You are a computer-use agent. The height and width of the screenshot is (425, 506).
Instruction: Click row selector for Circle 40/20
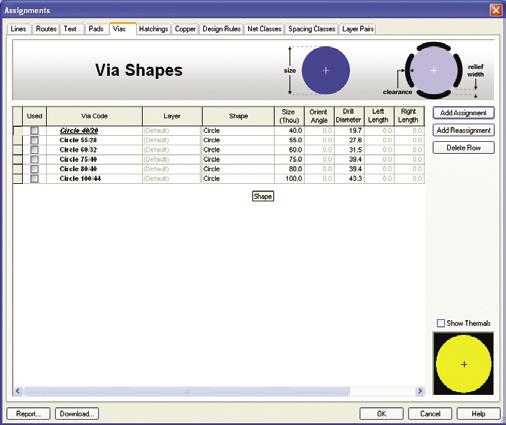click(x=18, y=131)
